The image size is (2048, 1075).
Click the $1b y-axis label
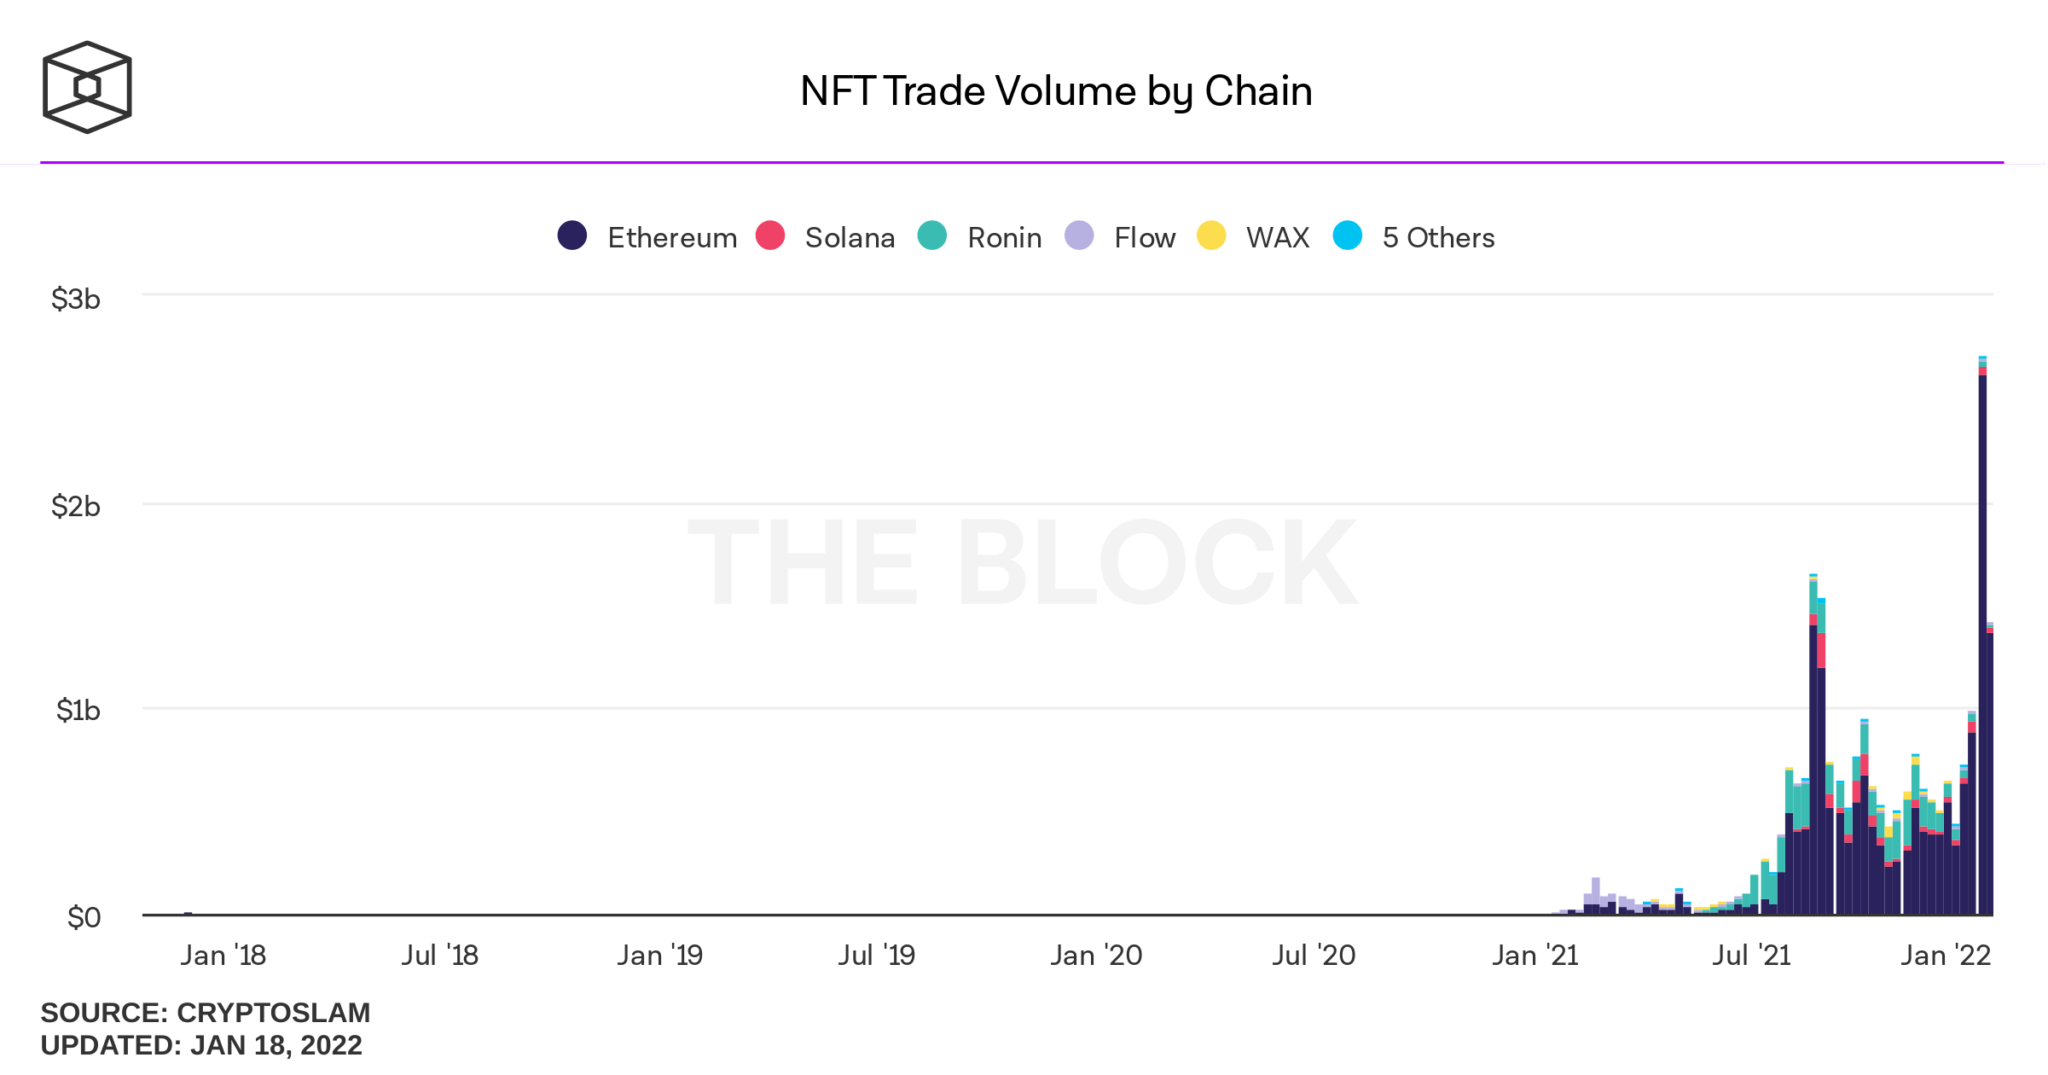(x=78, y=710)
